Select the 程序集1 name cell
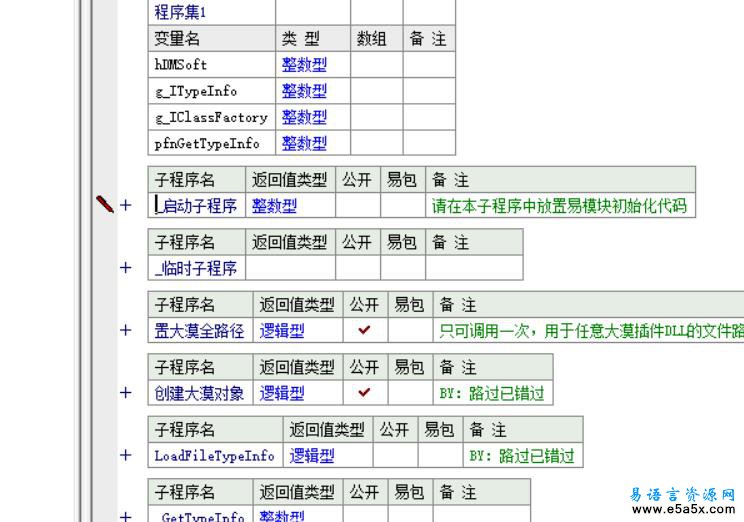 point(212,12)
